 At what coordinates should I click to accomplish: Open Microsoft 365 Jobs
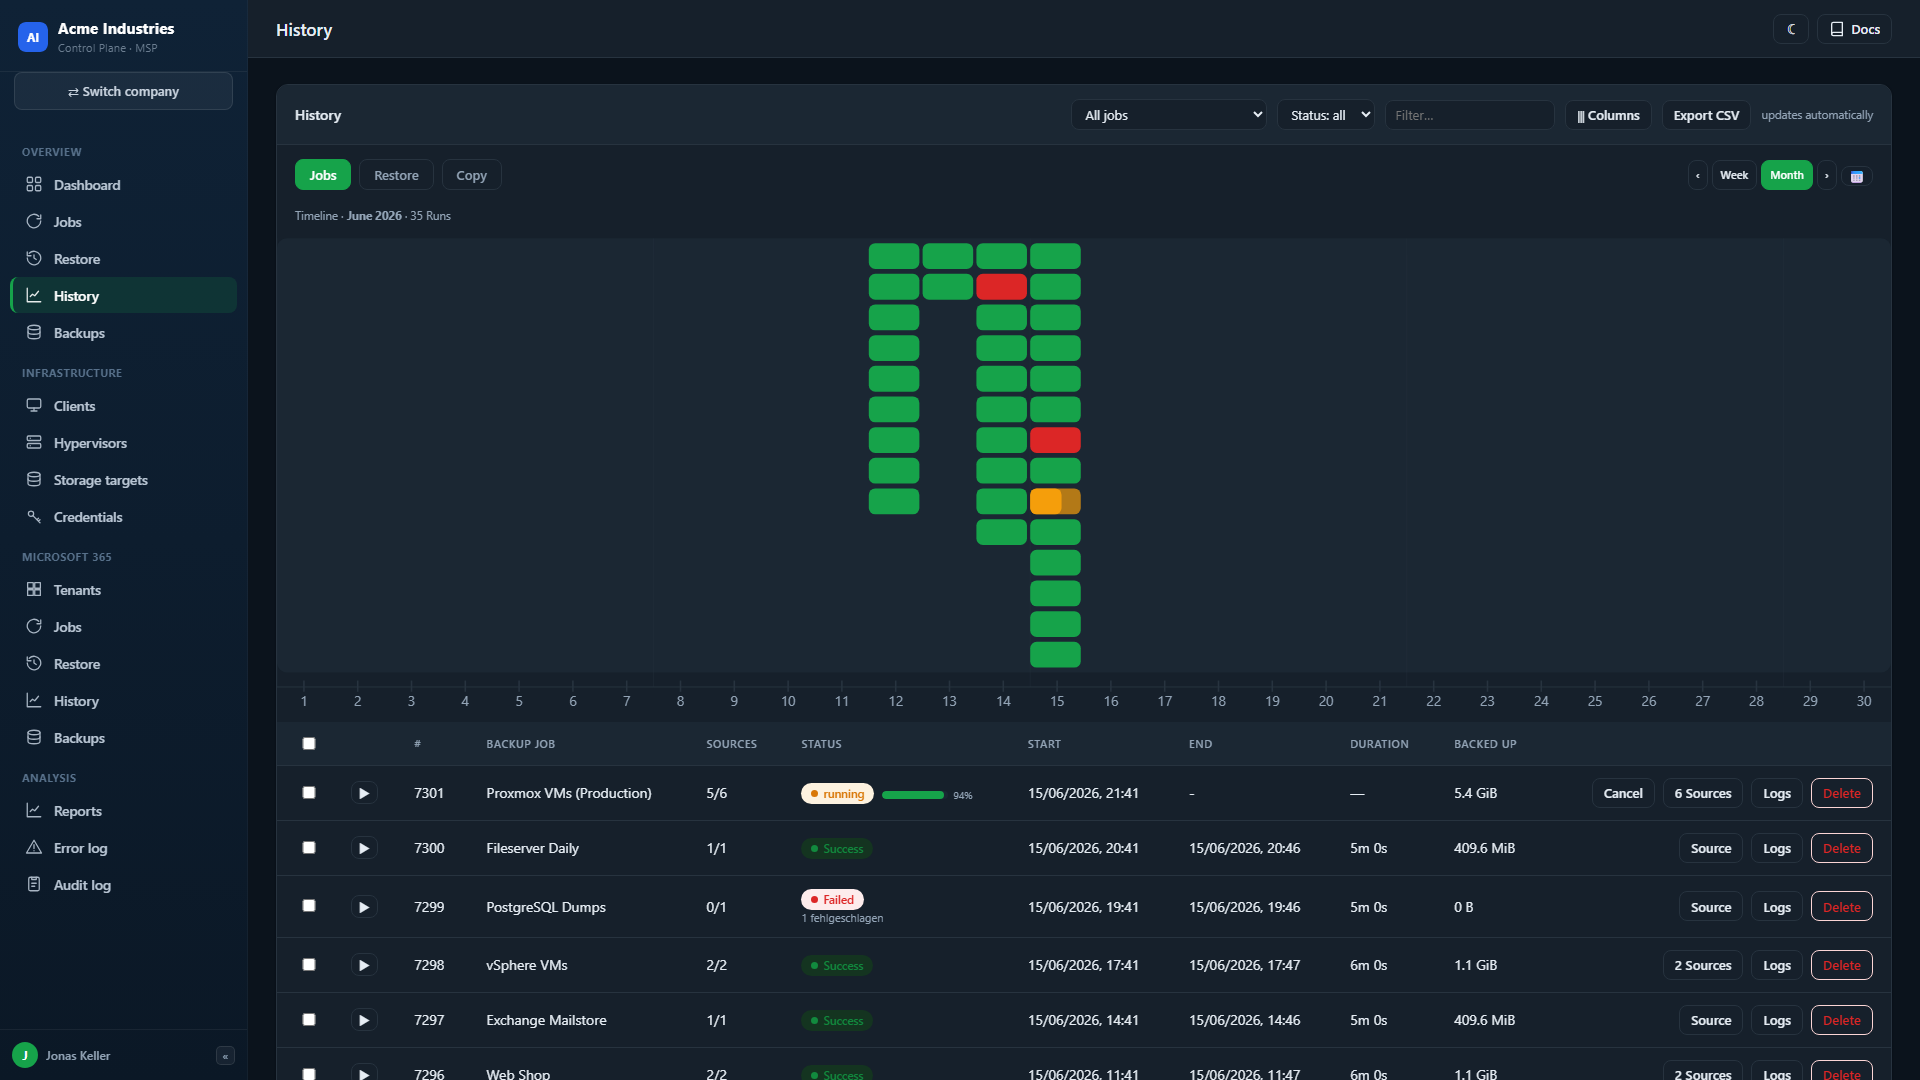click(123, 627)
